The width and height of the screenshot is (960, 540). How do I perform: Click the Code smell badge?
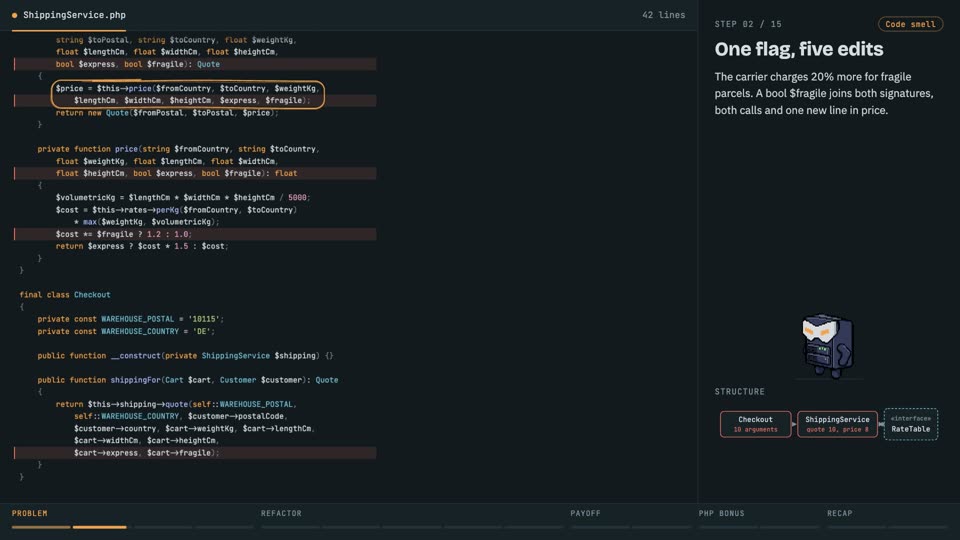(x=910, y=24)
